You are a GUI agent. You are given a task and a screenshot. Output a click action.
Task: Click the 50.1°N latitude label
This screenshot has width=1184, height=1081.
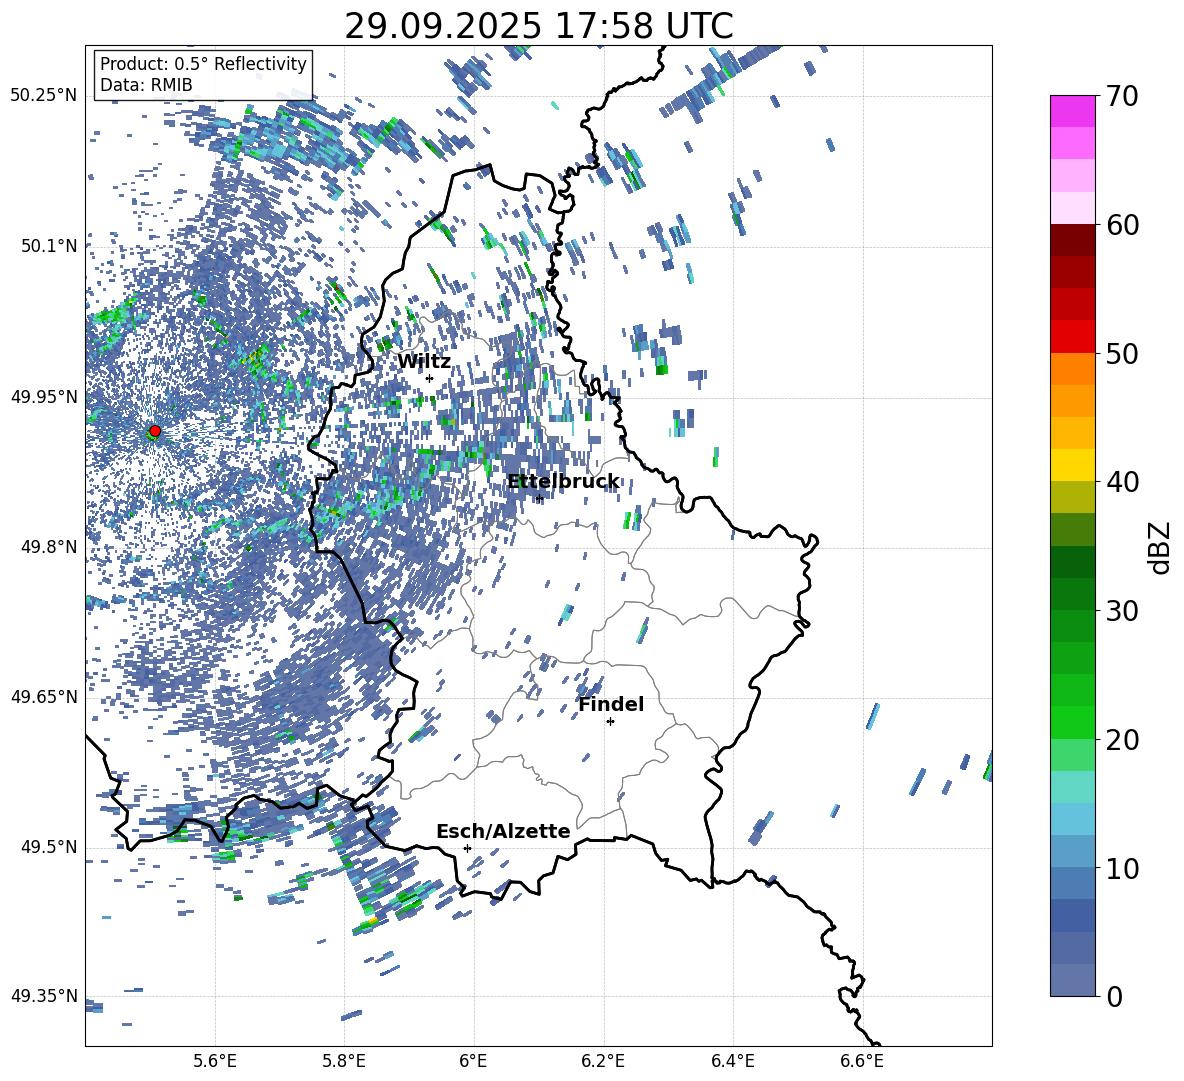click(49, 246)
